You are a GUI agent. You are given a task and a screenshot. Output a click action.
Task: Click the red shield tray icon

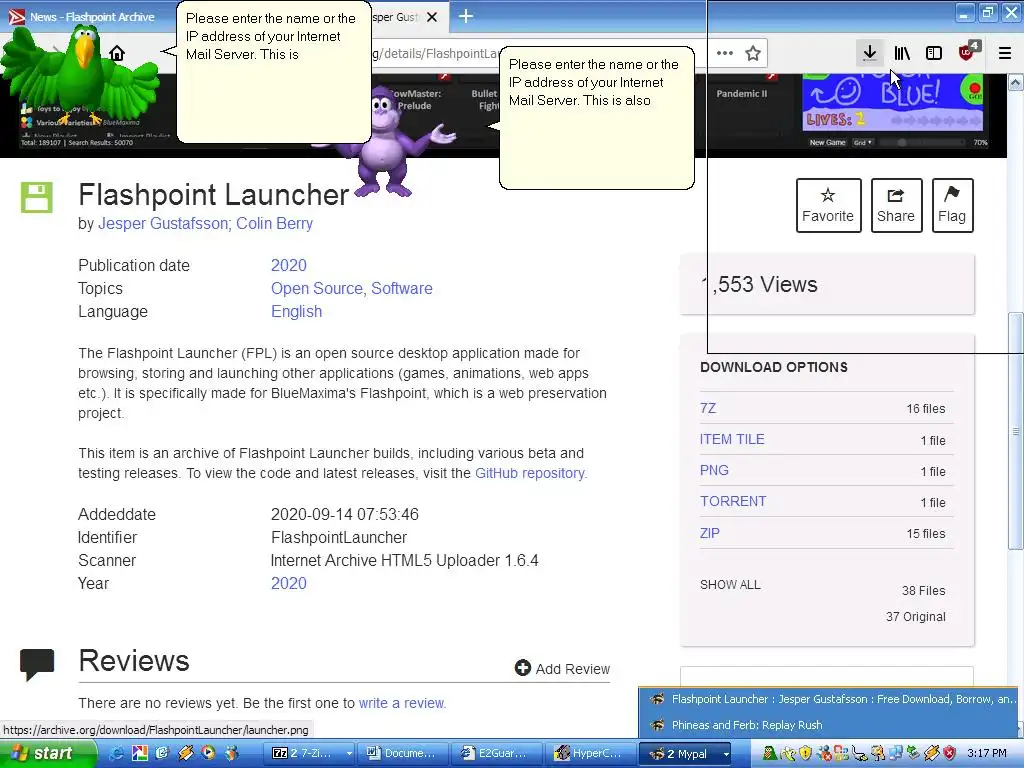[950, 753]
